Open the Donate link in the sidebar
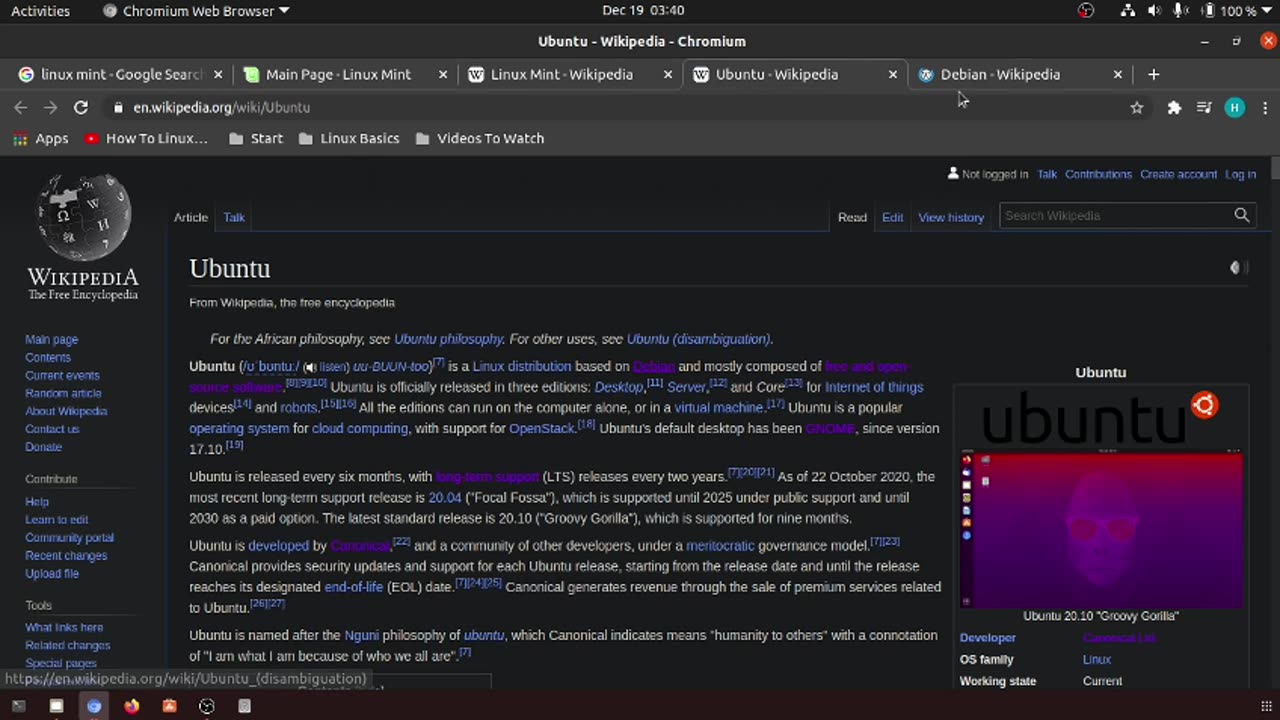Viewport: 1280px width, 720px height. 43,447
